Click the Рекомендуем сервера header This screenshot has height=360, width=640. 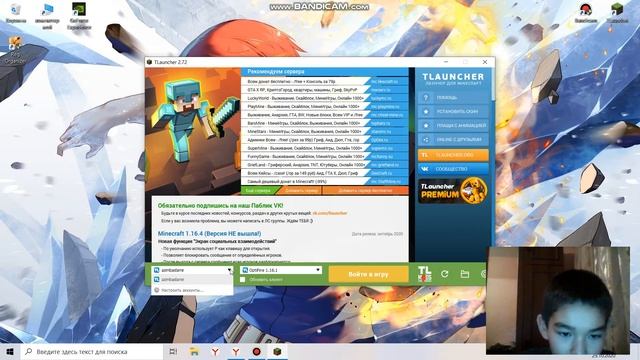click(x=276, y=71)
